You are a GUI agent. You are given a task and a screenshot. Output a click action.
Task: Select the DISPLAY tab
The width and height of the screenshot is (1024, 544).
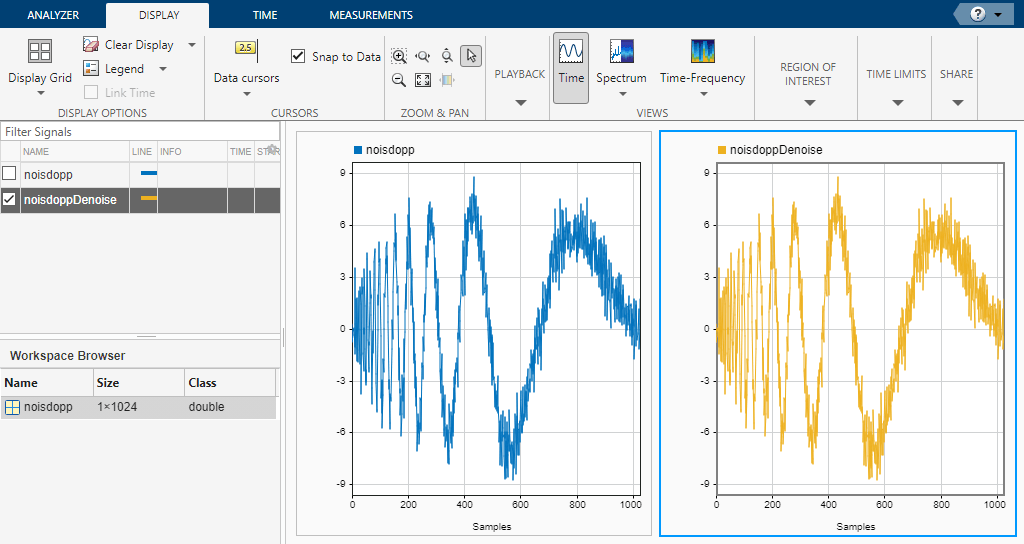tap(159, 14)
